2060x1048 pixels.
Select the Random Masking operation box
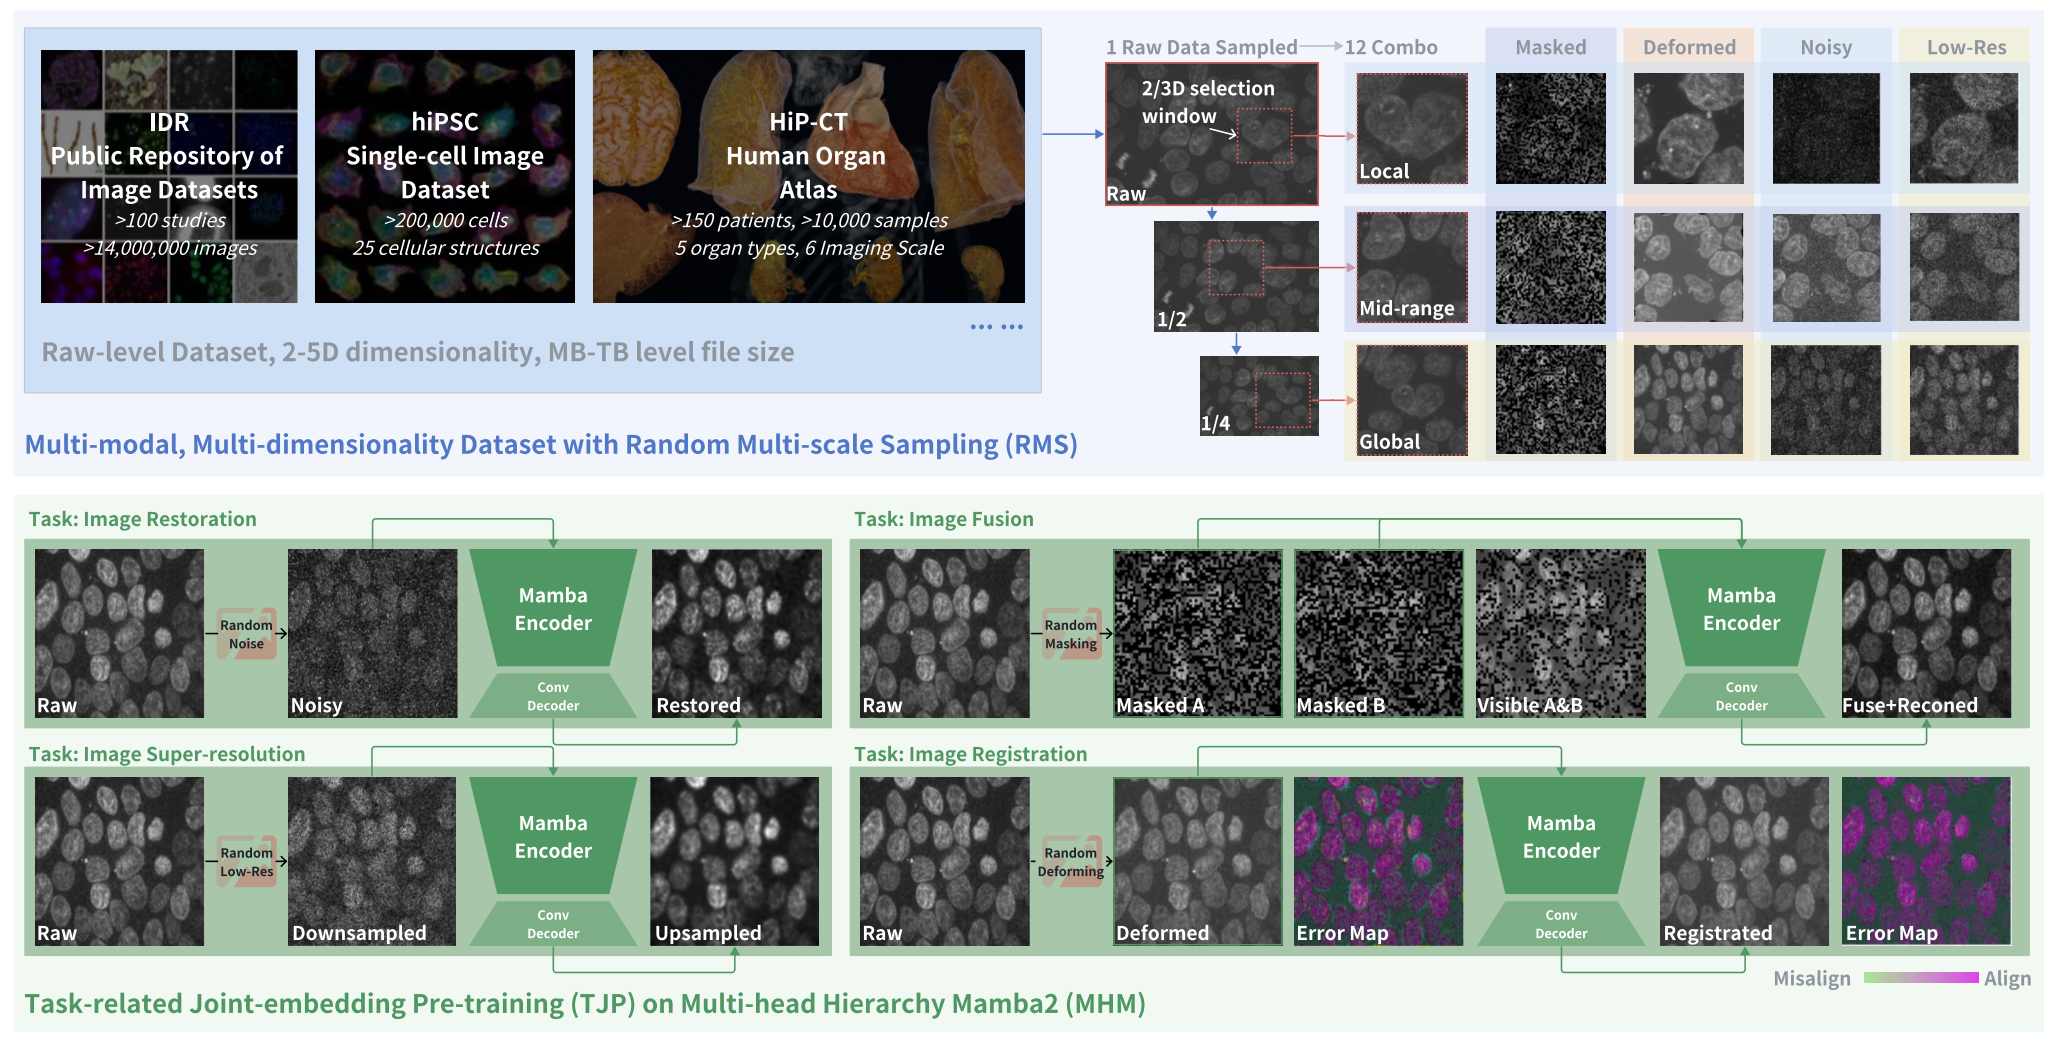1071,634
